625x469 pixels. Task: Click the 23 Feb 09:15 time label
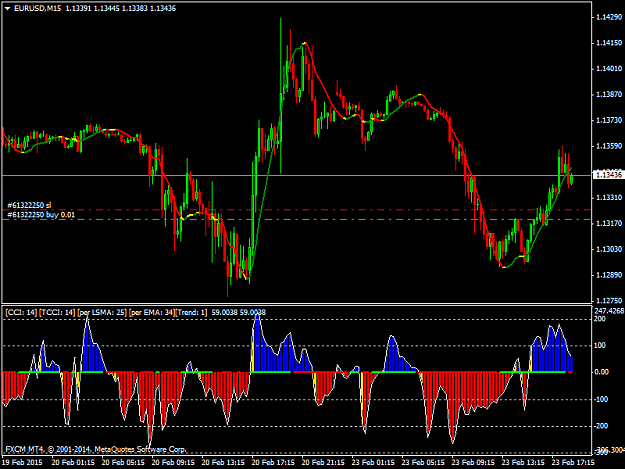[x=473, y=463]
